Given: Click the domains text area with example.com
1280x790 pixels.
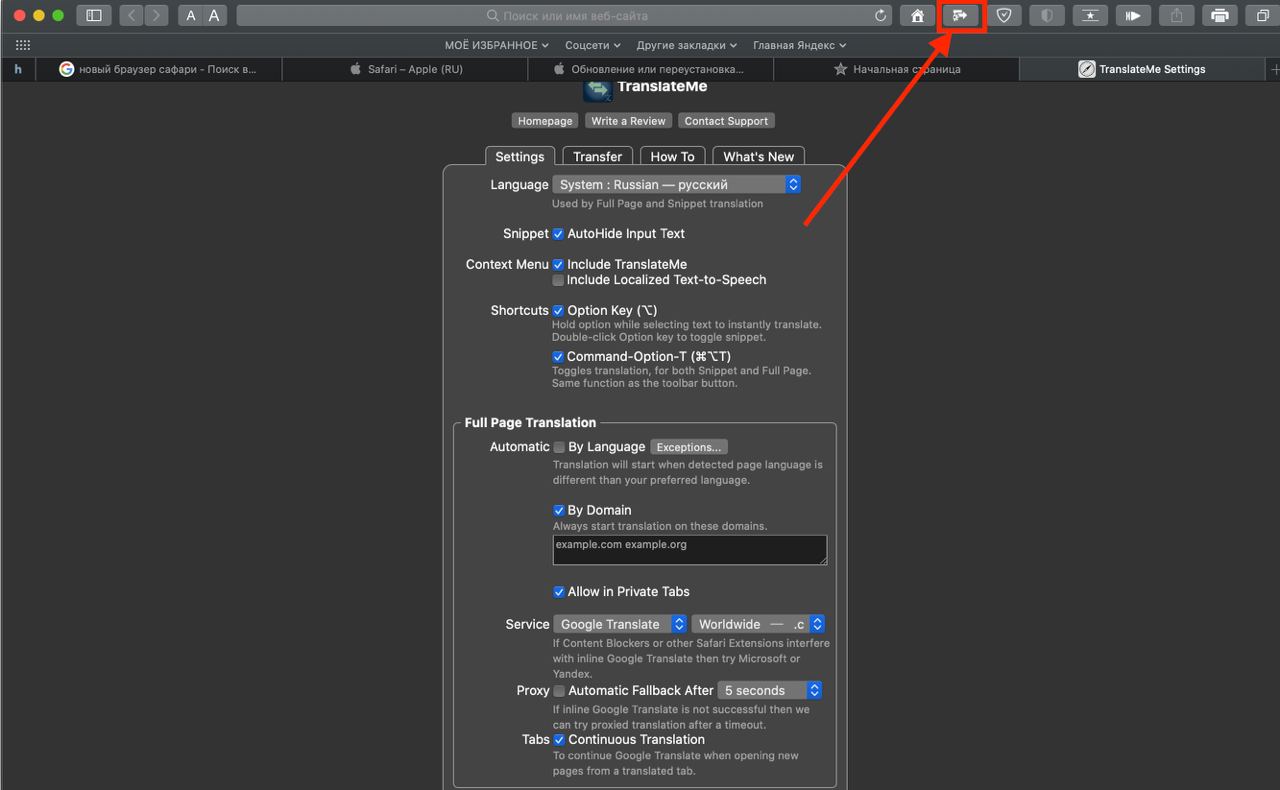Looking at the screenshot, I should click(690, 550).
